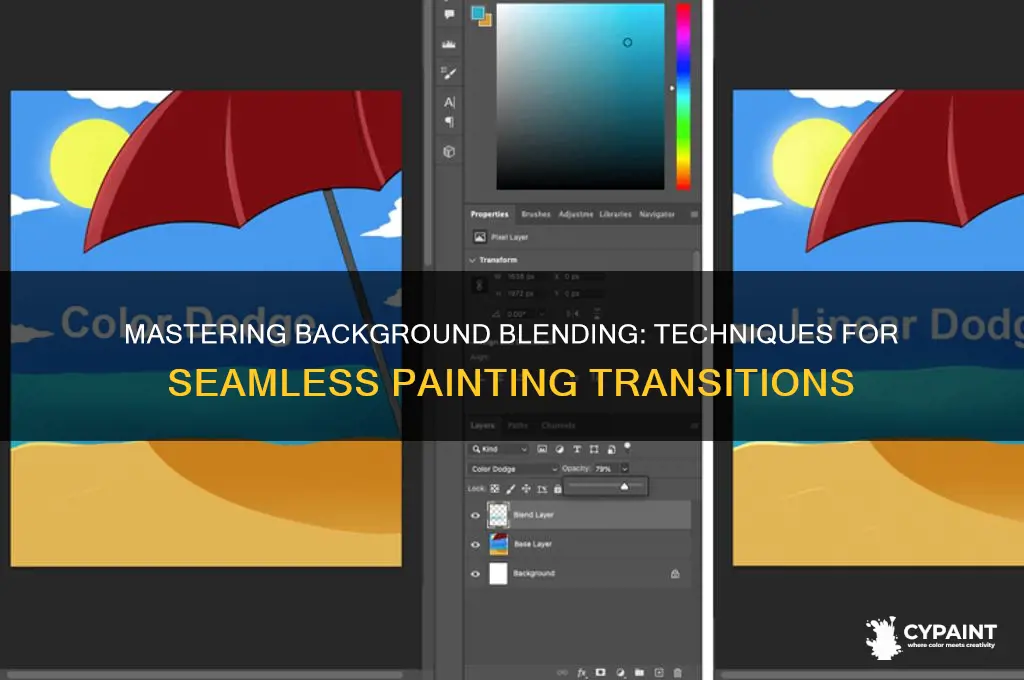1024x680 pixels.
Task: Hide the Blend Layer
Action: pyautogui.click(x=475, y=515)
